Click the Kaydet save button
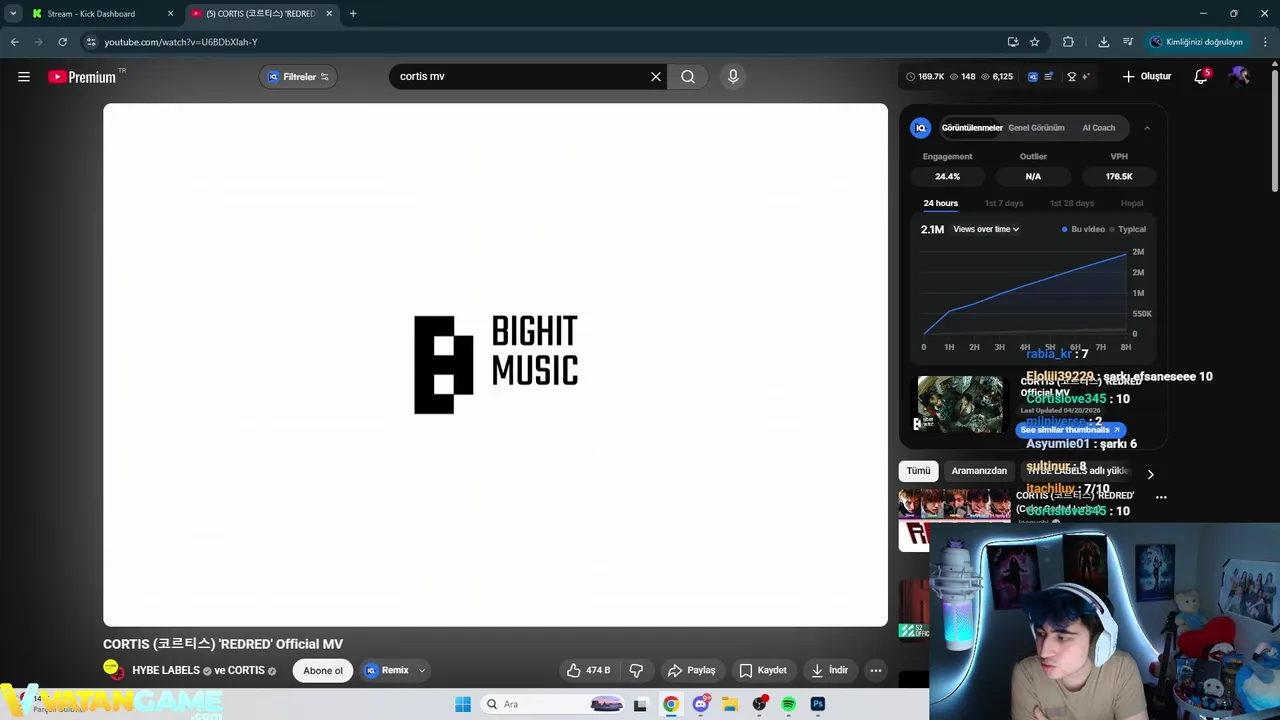Image resolution: width=1280 pixels, height=720 pixels. [763, 671]
